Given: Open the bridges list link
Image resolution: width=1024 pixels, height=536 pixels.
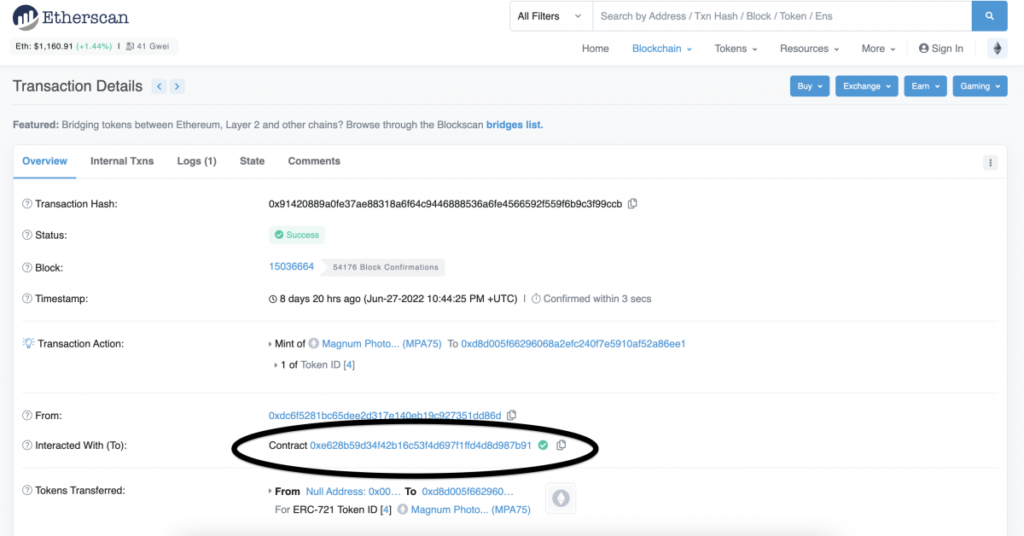Looking at the screenshot, I should click(514, 125).
